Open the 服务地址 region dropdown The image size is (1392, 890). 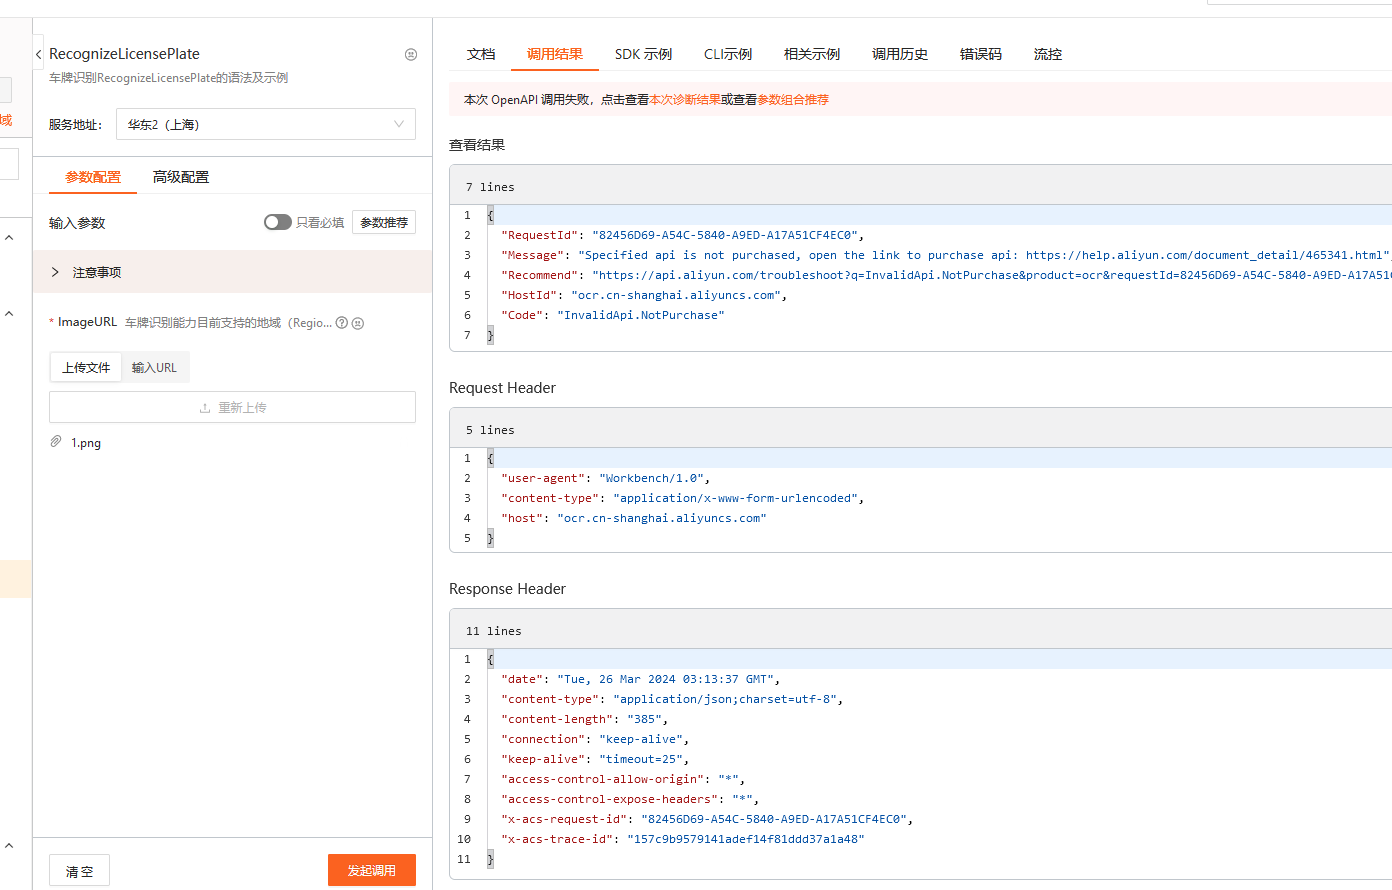[x=266, y=124]
